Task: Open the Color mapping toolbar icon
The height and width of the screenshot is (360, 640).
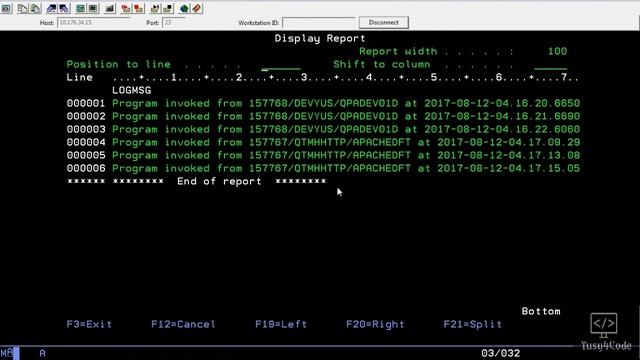Action: pyautogui.click(x=93, y=8)
